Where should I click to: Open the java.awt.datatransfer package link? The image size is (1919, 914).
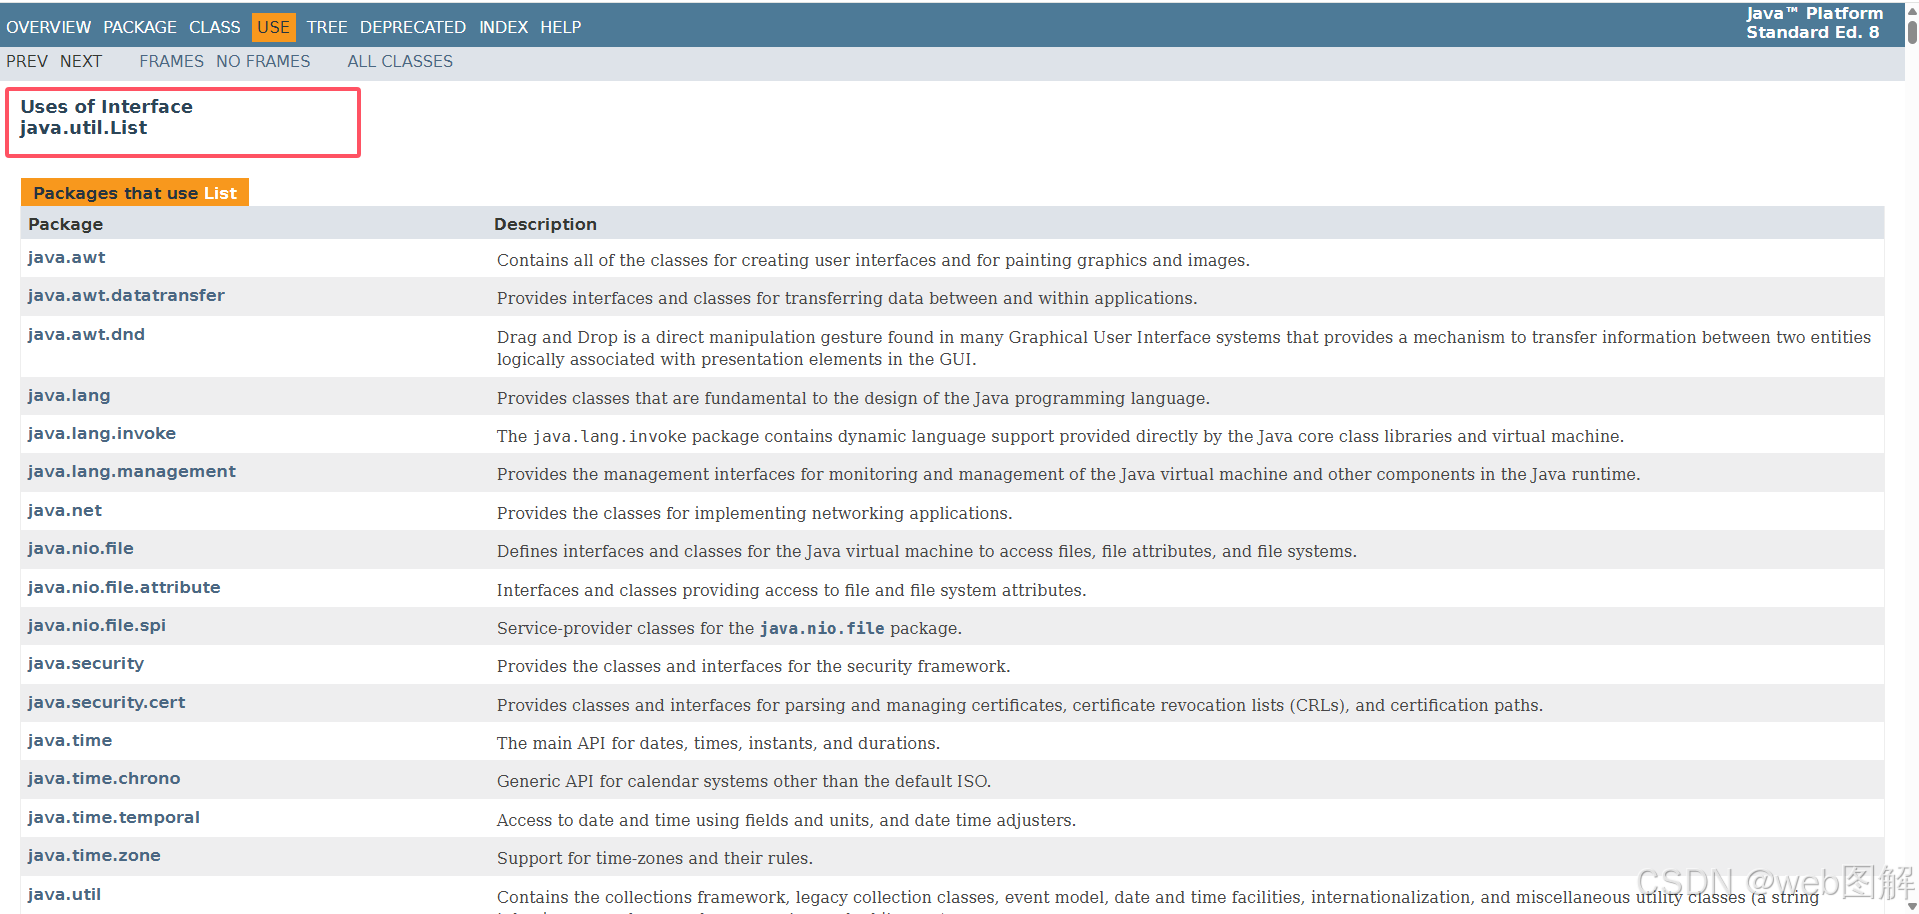click(126, 295)
